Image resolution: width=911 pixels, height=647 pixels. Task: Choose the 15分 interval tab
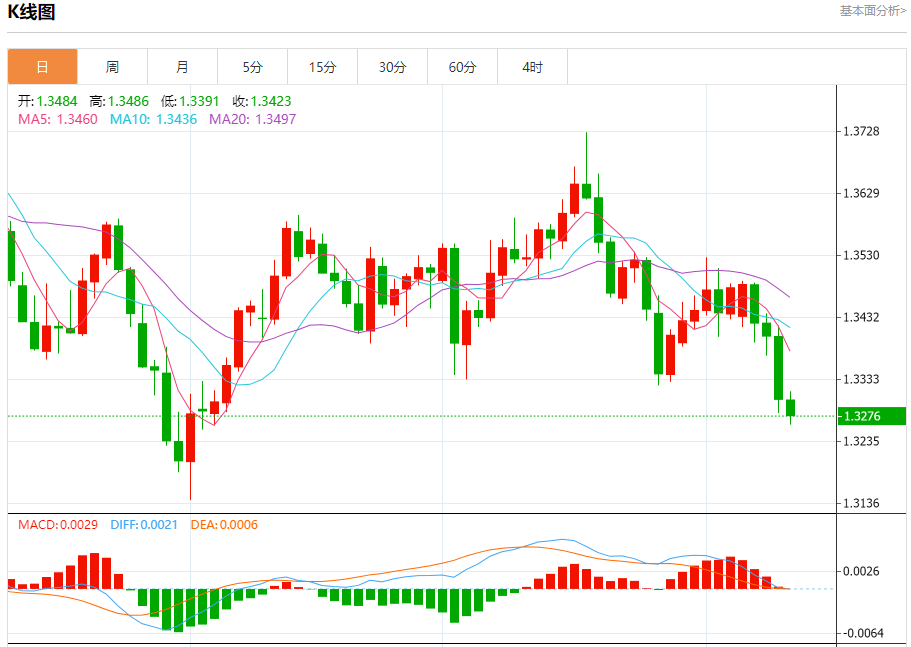322,67
